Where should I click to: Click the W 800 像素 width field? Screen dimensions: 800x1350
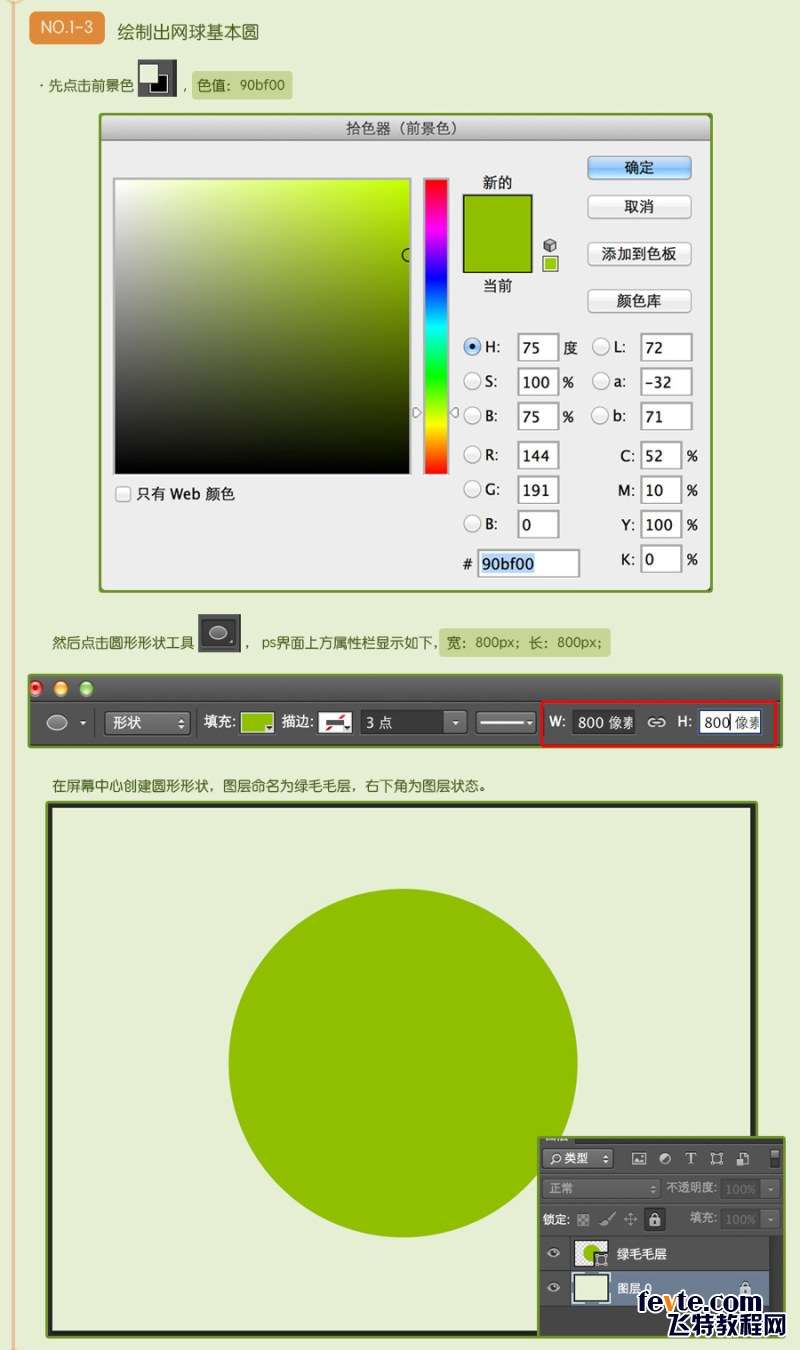tap(604, 722)
